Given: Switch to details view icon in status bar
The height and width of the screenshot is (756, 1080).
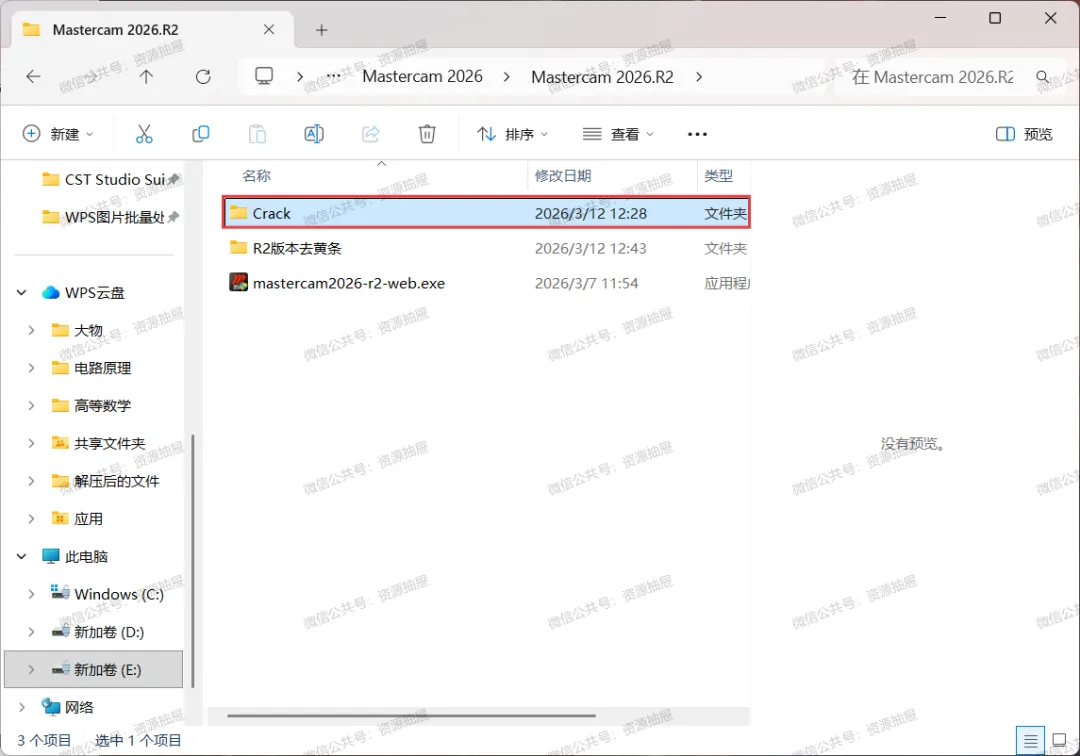Looking at the screenshot, I should 1030,741.
